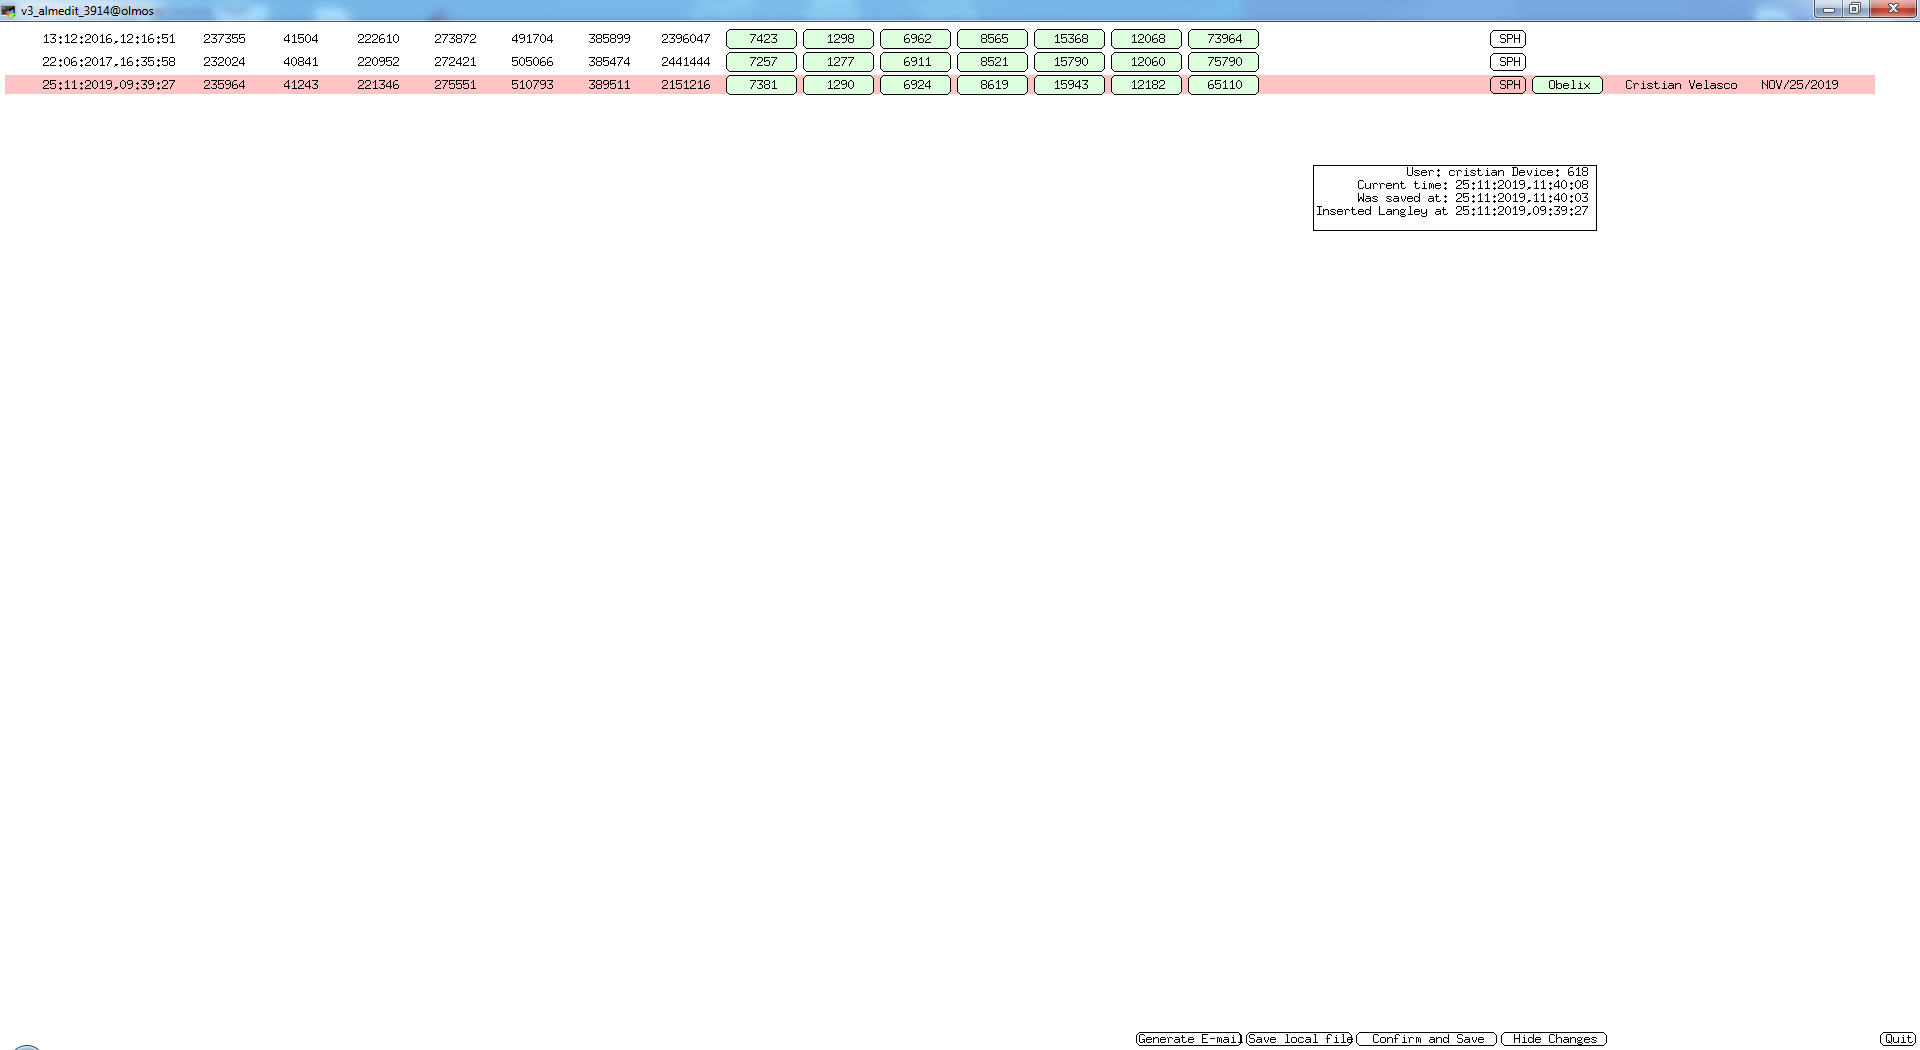Click value 385474
The image size is (1920, 1050).
tap(609, 62)
